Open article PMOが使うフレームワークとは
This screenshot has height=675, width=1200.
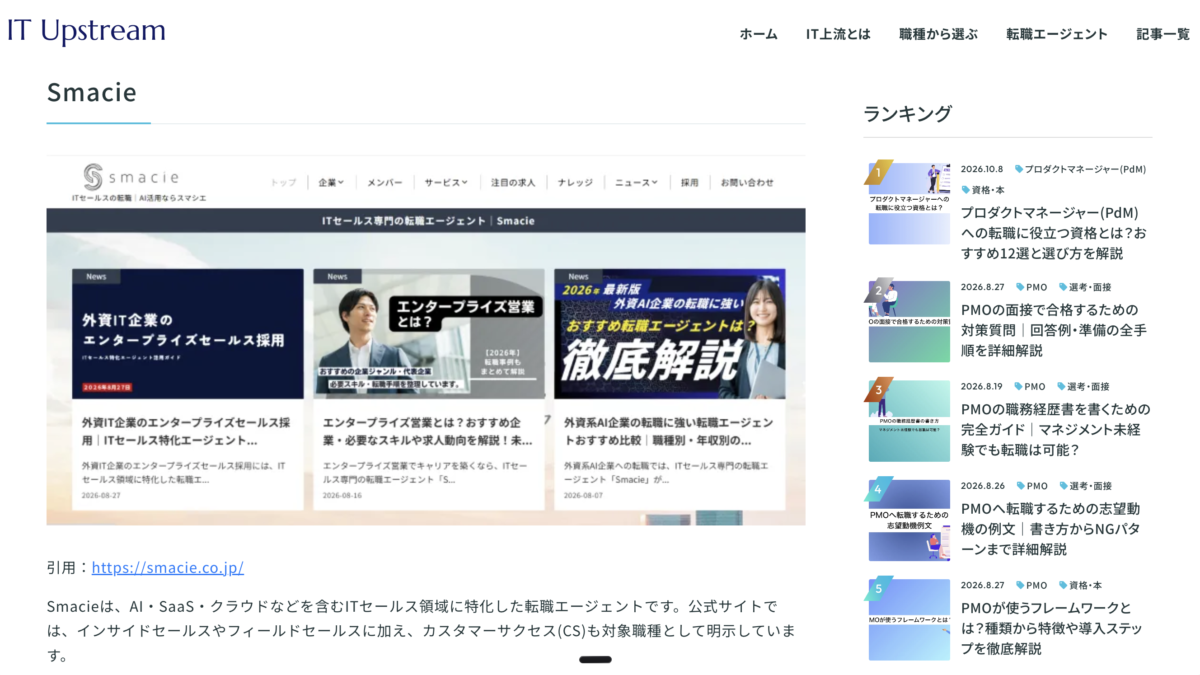[1051, 628]
